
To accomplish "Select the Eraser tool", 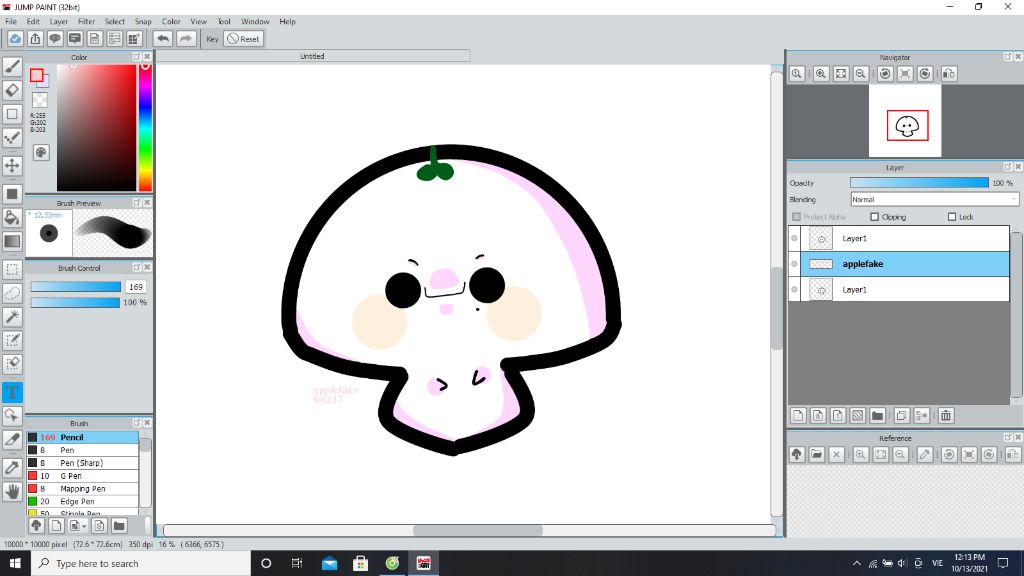I will (12, 90).
